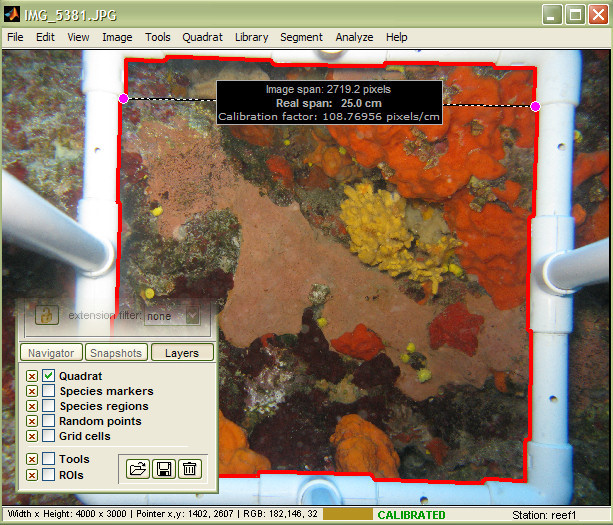
Task: Open the Analyze menu
Action: [x=354, y=37]
